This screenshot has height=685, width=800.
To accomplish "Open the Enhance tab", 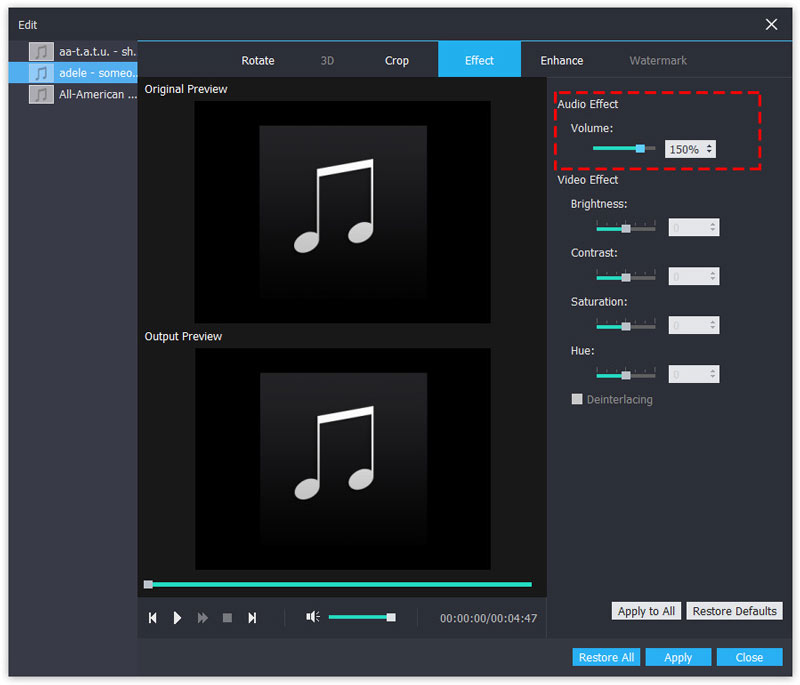I will pyautogui.click(x=562, y=61).
